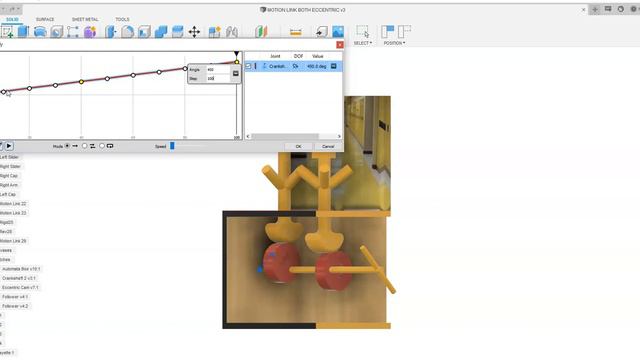Pick the Hole tool icon
Screen dimensions: 640x360
click(57, 32)
